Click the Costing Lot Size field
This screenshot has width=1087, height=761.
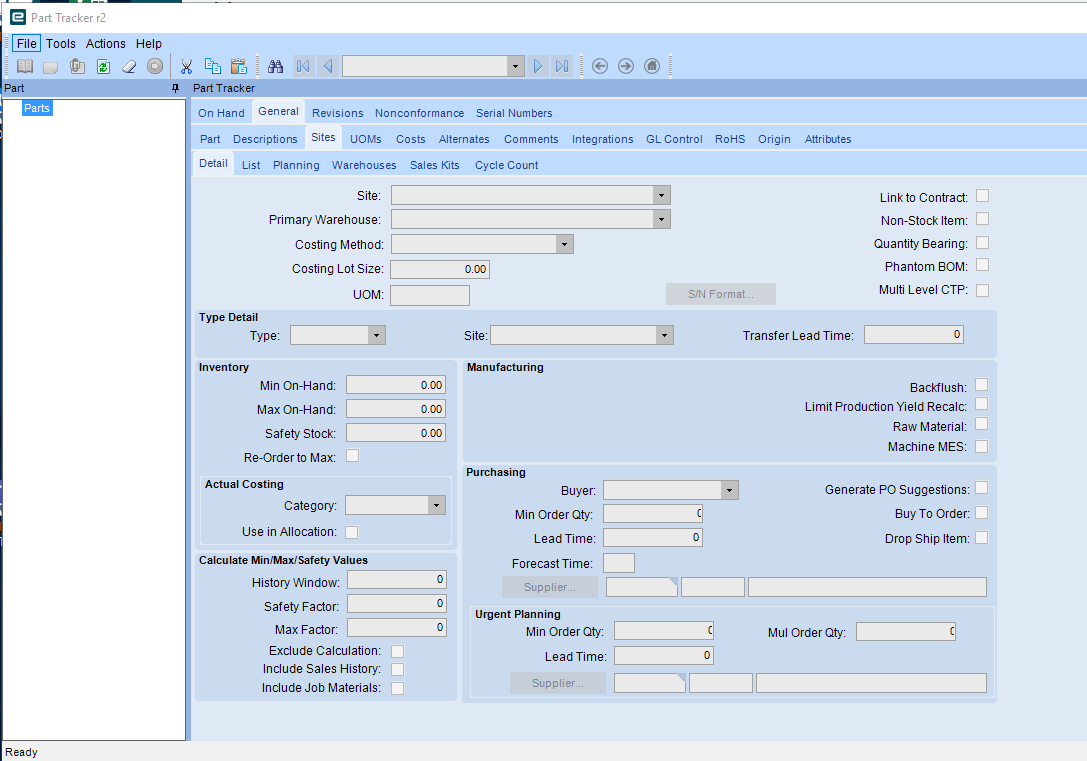[440, 269]
